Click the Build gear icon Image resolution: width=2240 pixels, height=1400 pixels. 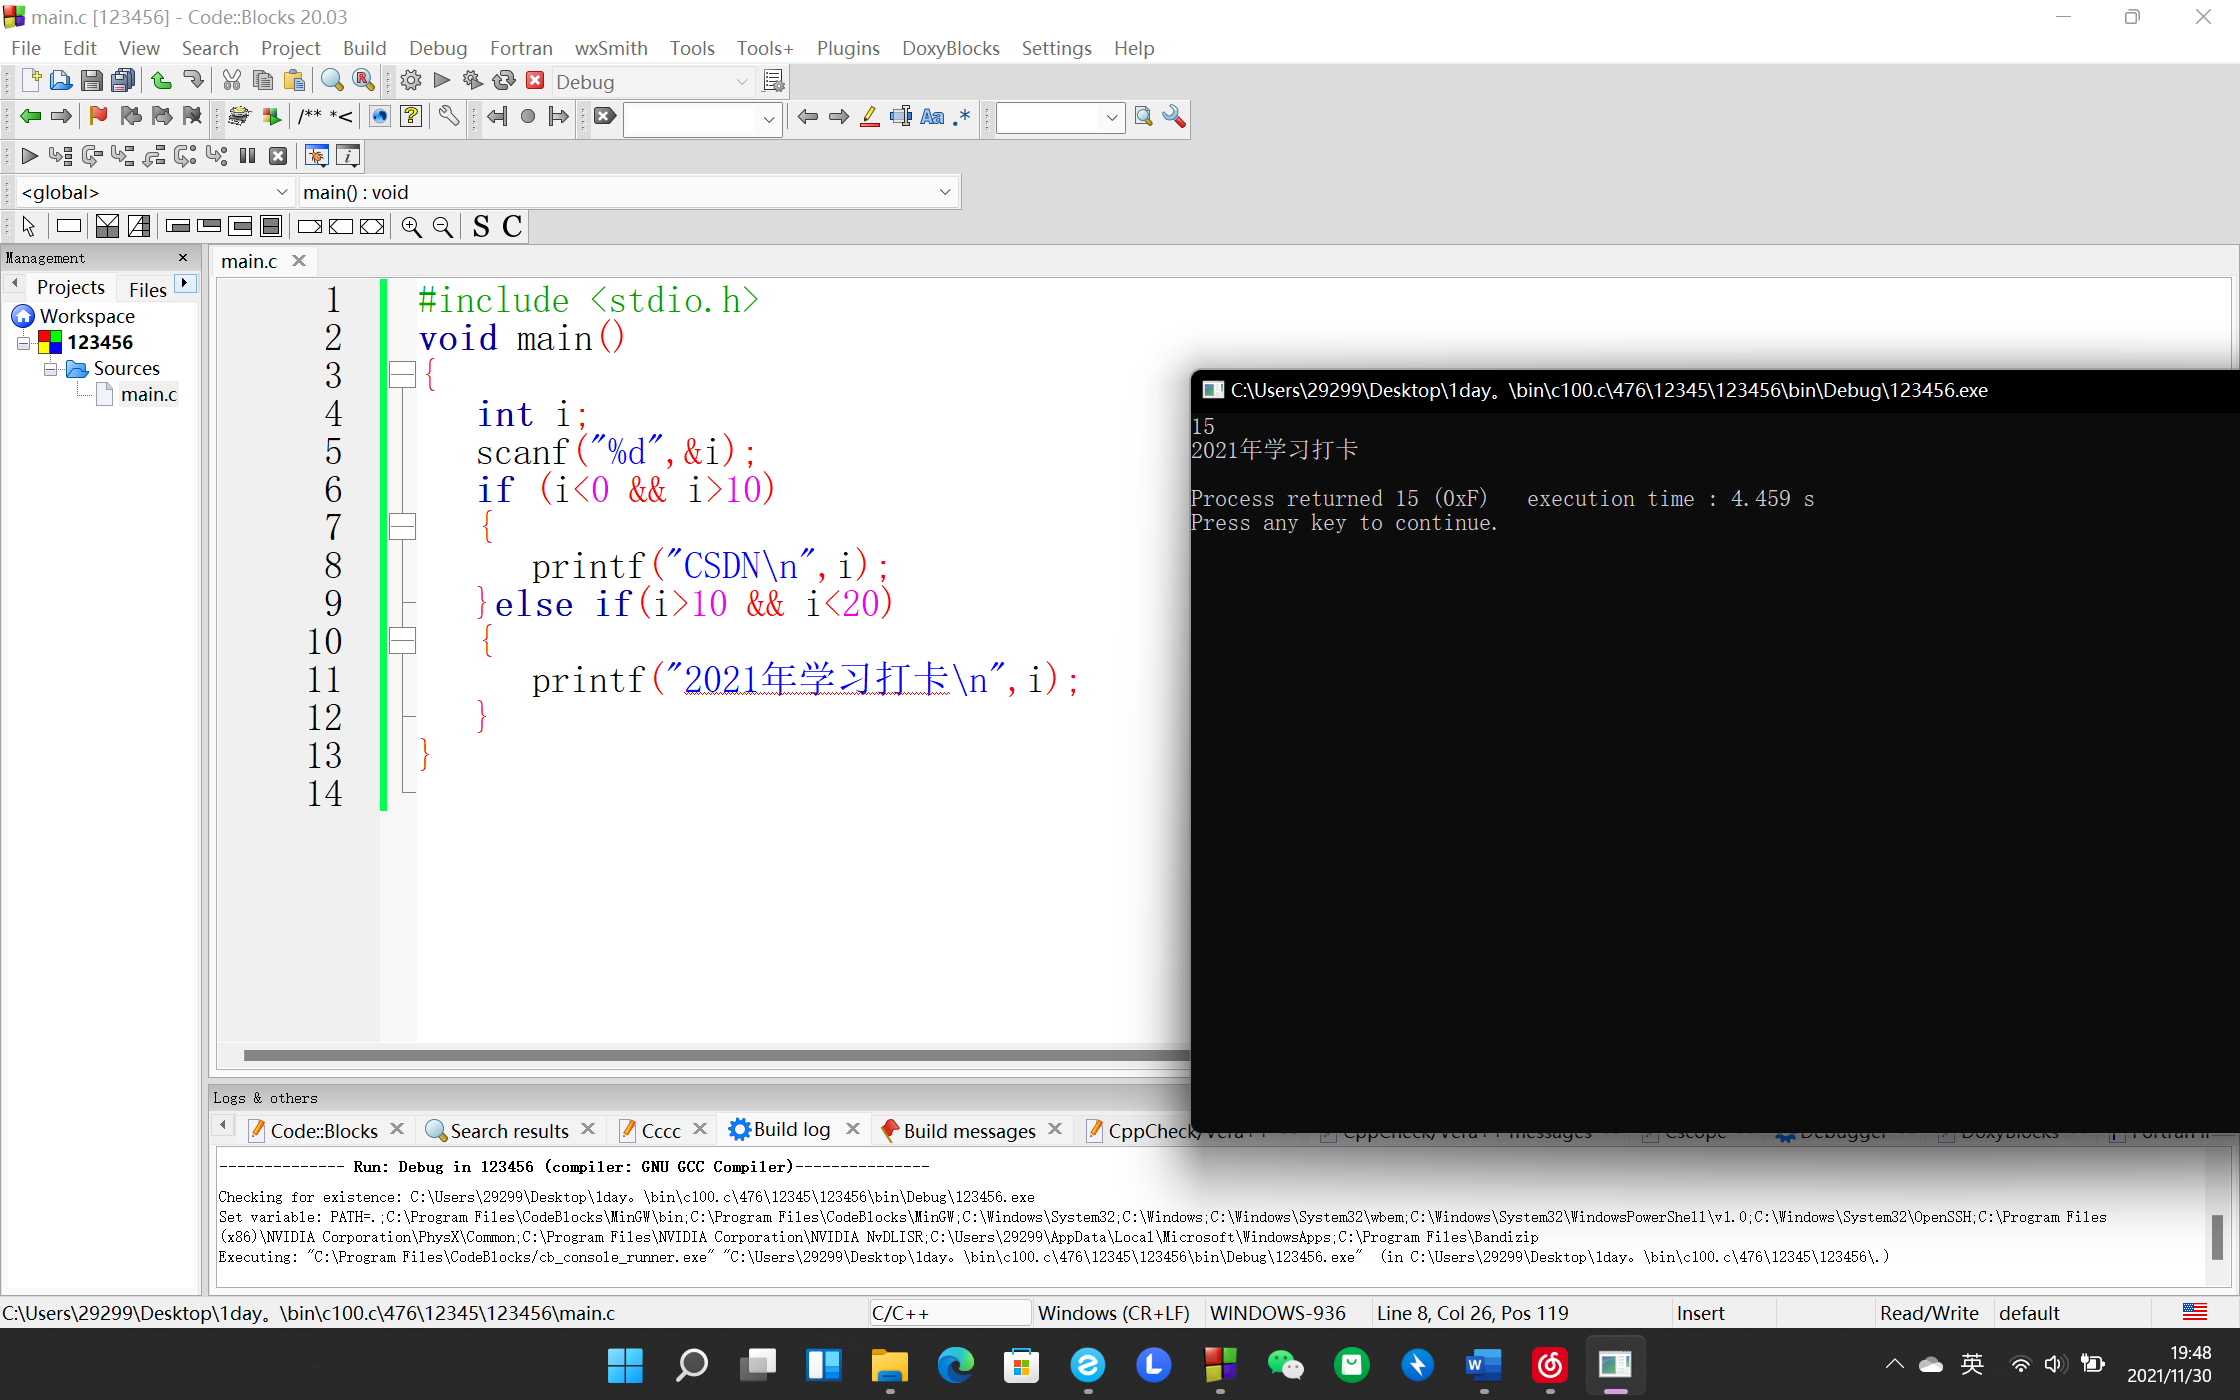(410, 81)
